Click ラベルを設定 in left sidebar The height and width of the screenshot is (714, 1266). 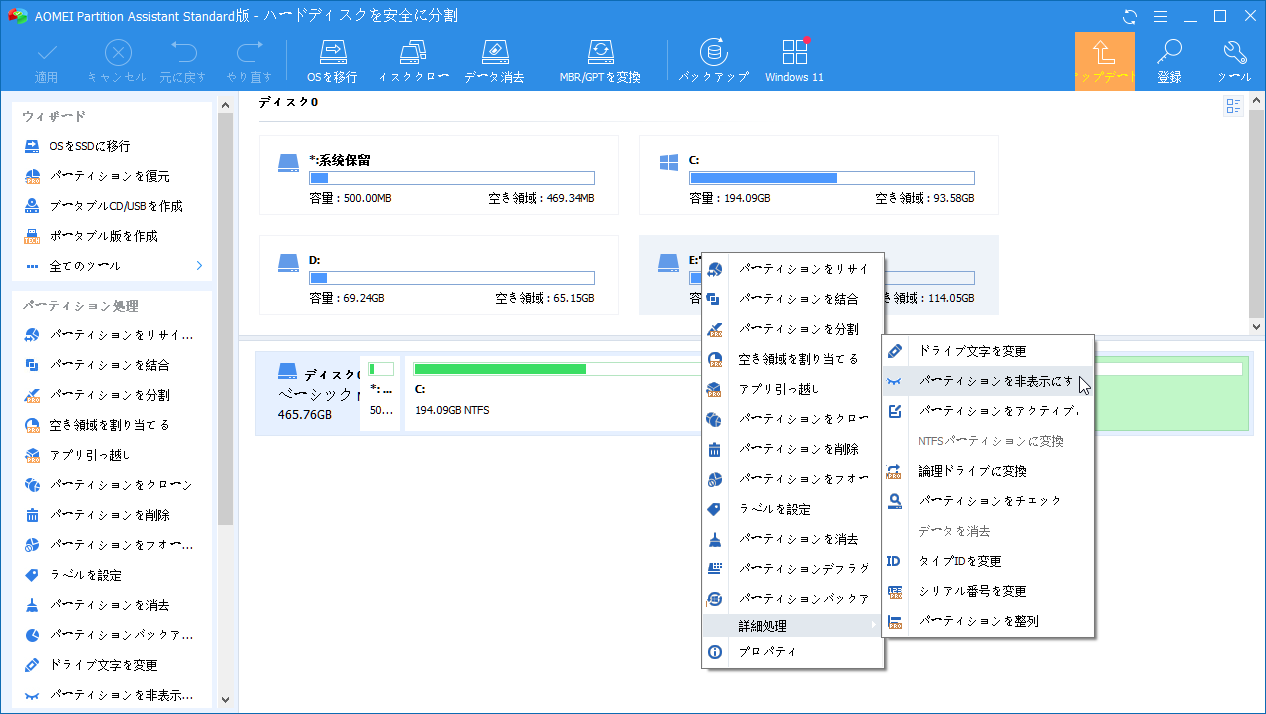(111, 575)
